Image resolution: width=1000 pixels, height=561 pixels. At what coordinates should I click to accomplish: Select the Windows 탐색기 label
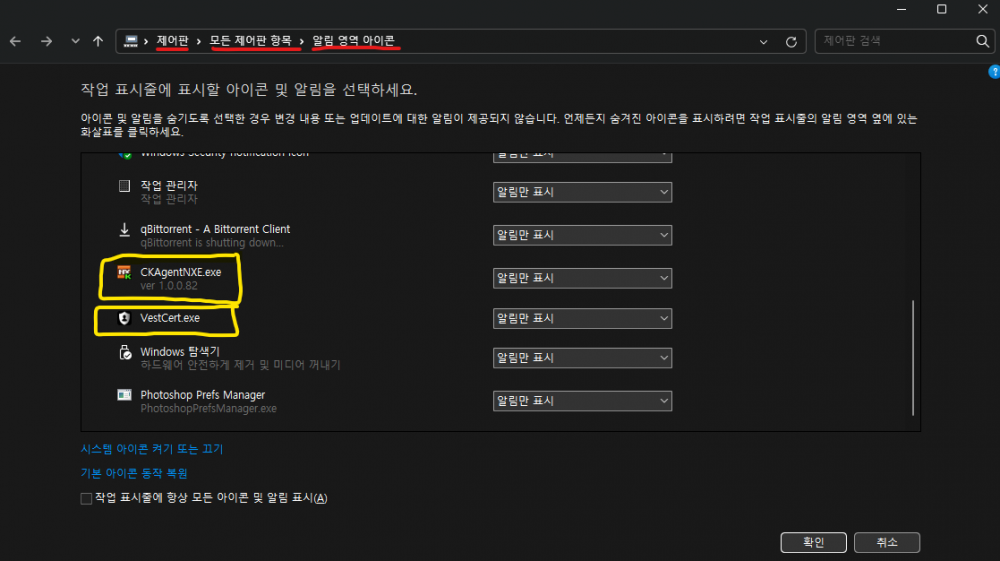tap(180, 352)
